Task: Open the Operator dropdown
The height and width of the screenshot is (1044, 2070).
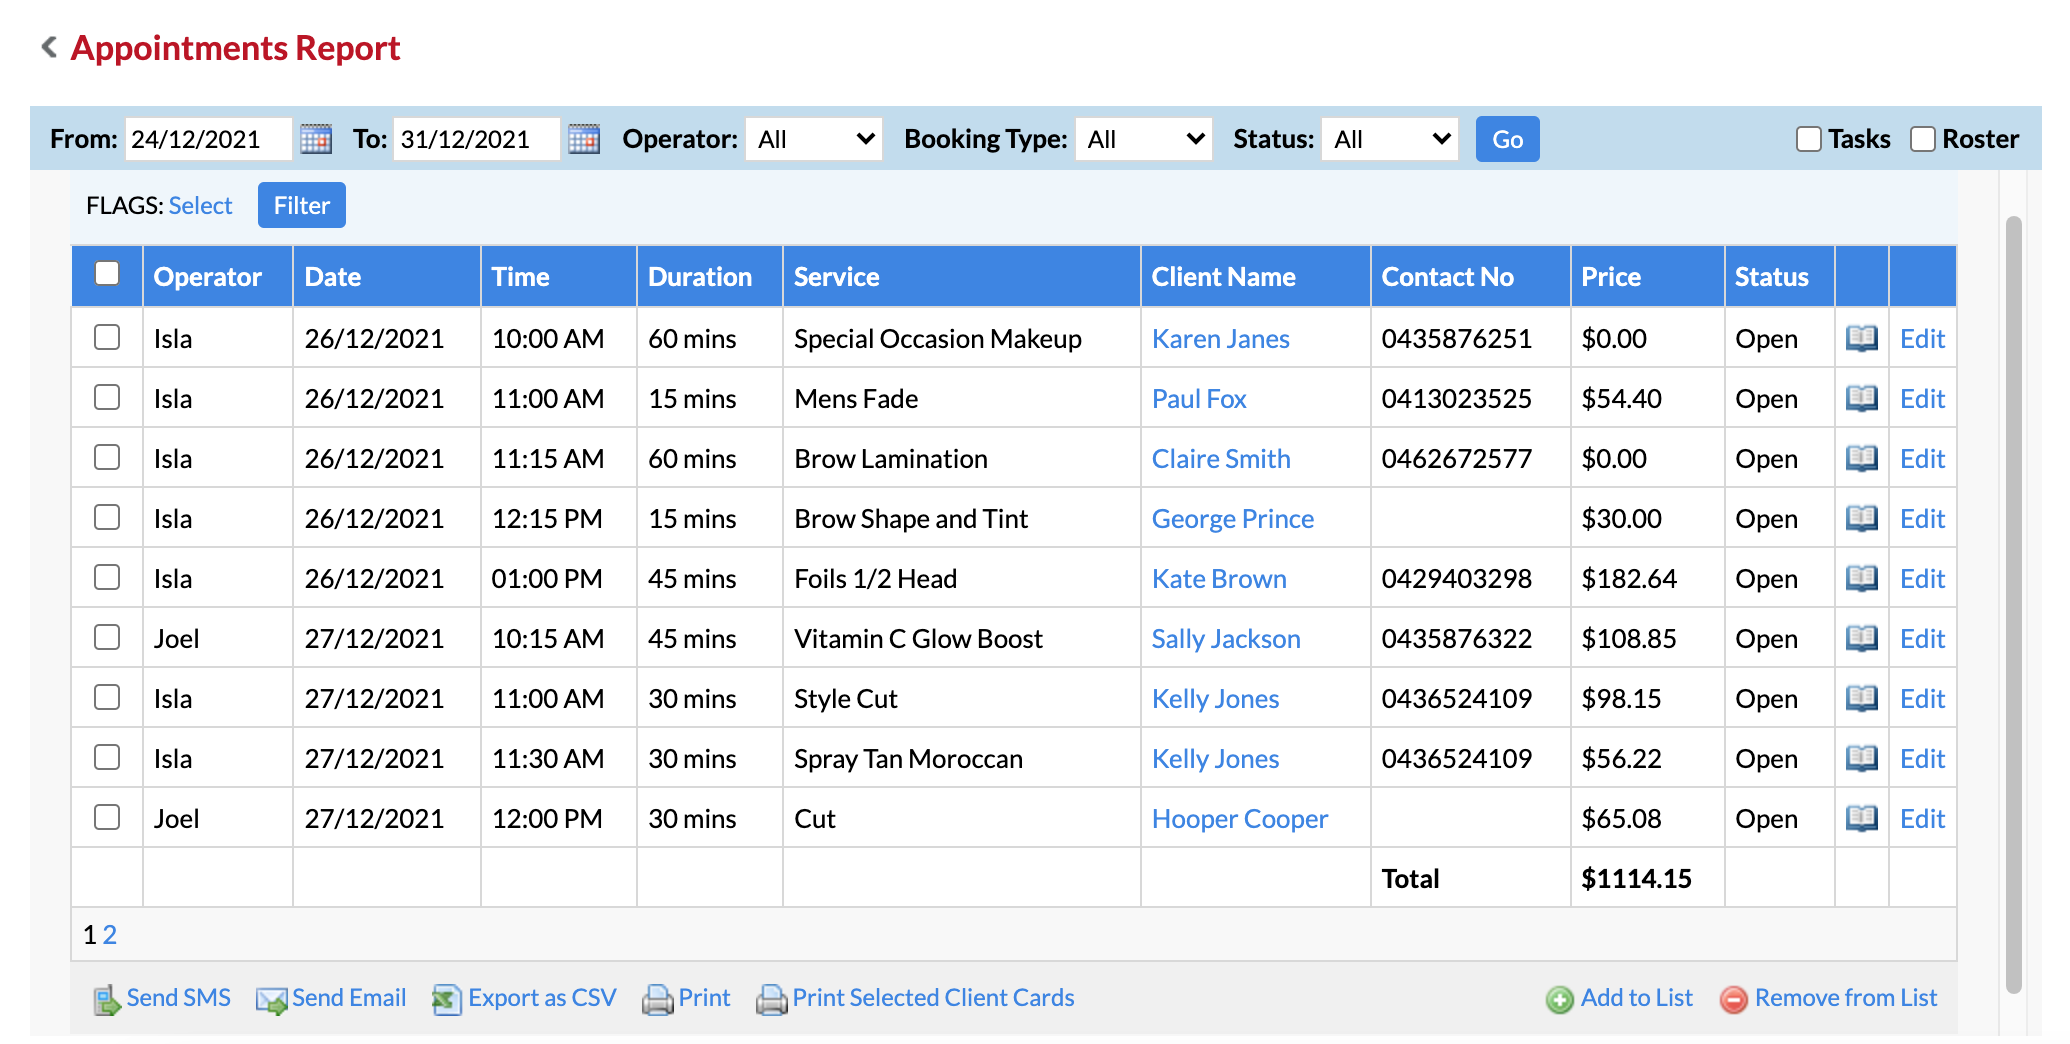Action: [814, 139]
